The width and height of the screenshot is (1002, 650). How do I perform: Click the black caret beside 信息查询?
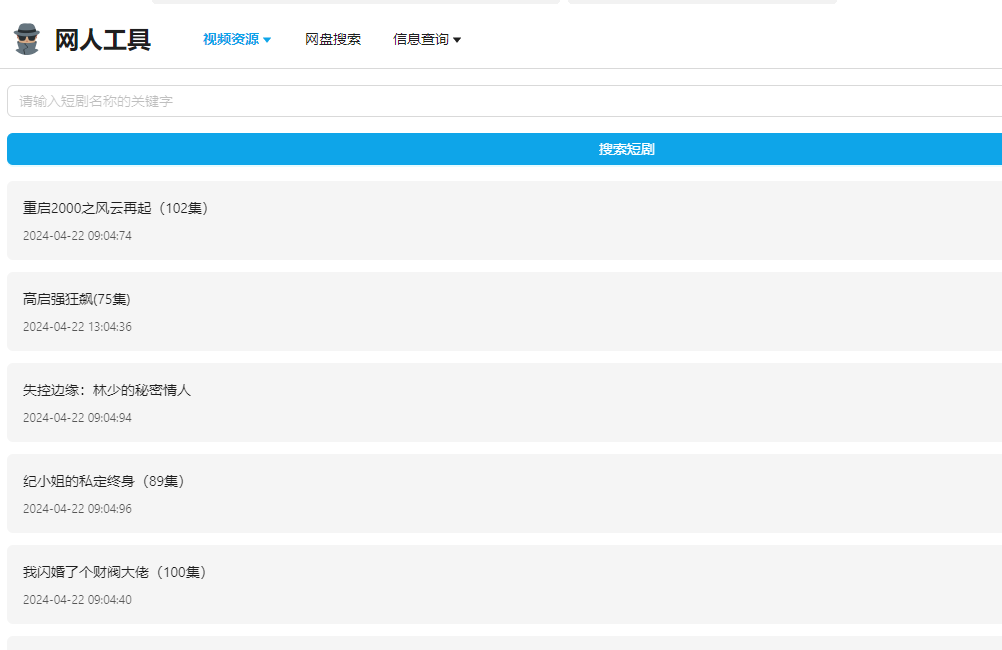pos(457,40)
